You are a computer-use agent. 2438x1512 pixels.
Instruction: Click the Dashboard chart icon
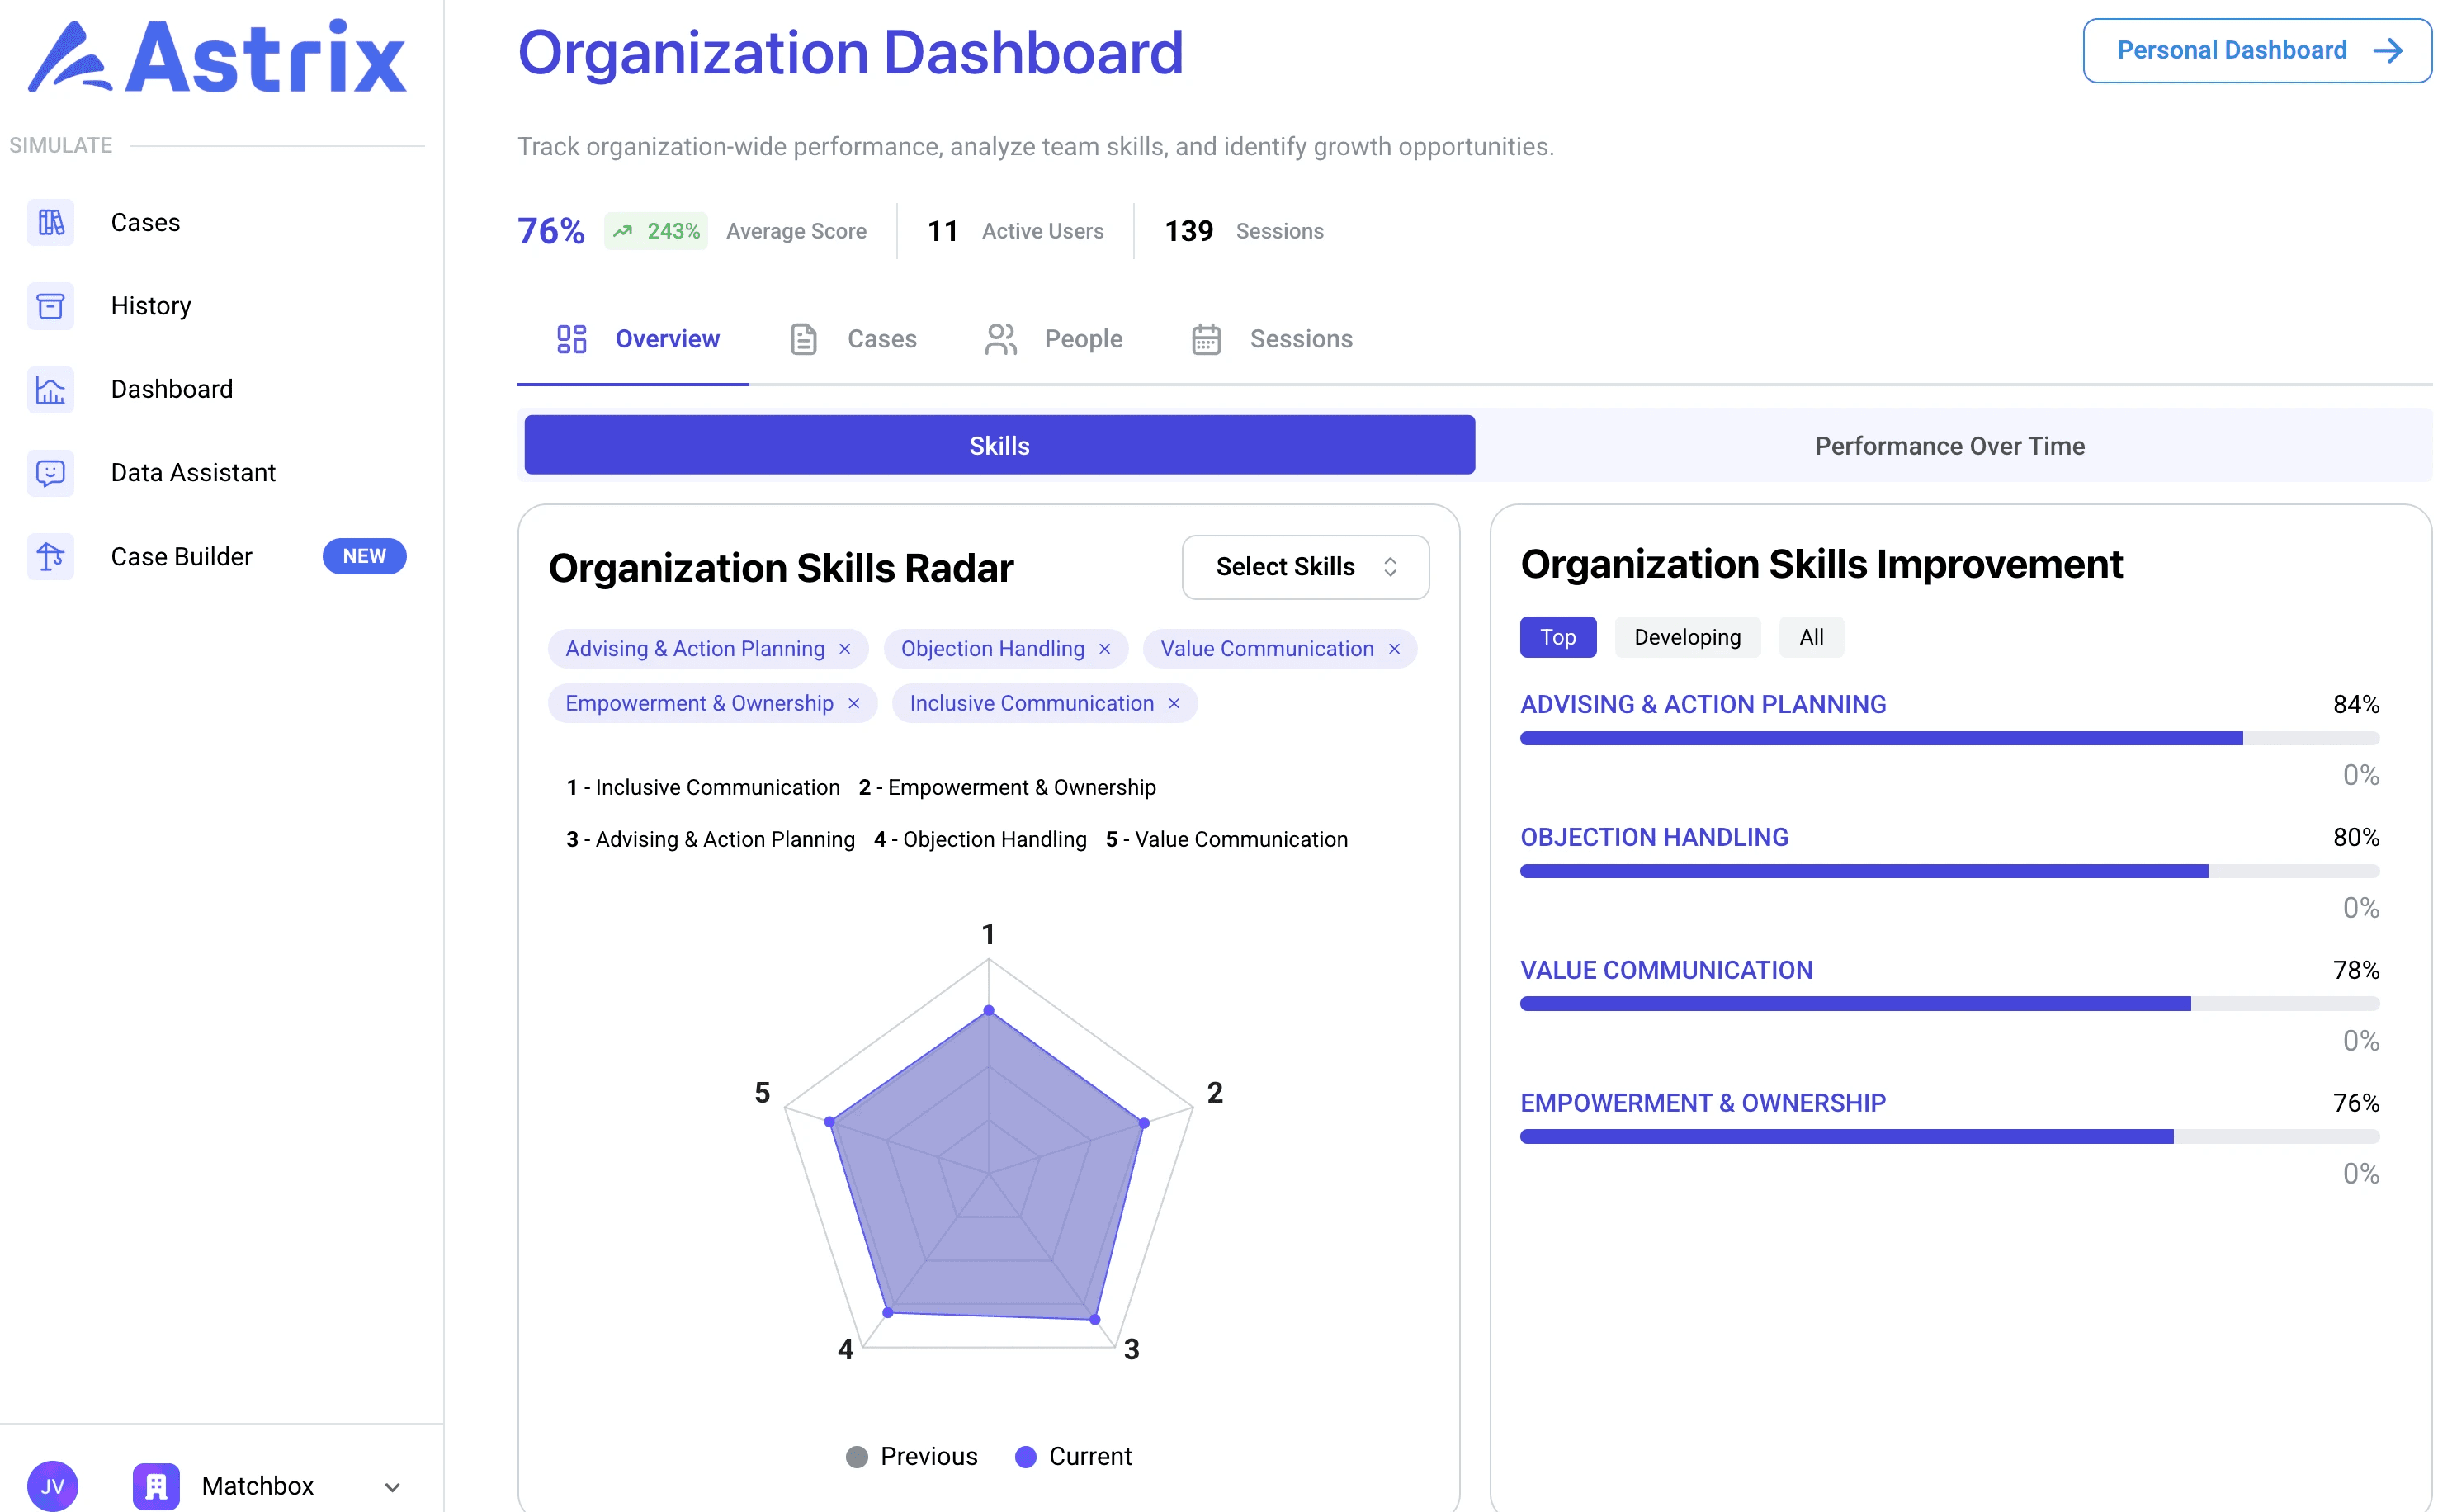click(50, 389)
